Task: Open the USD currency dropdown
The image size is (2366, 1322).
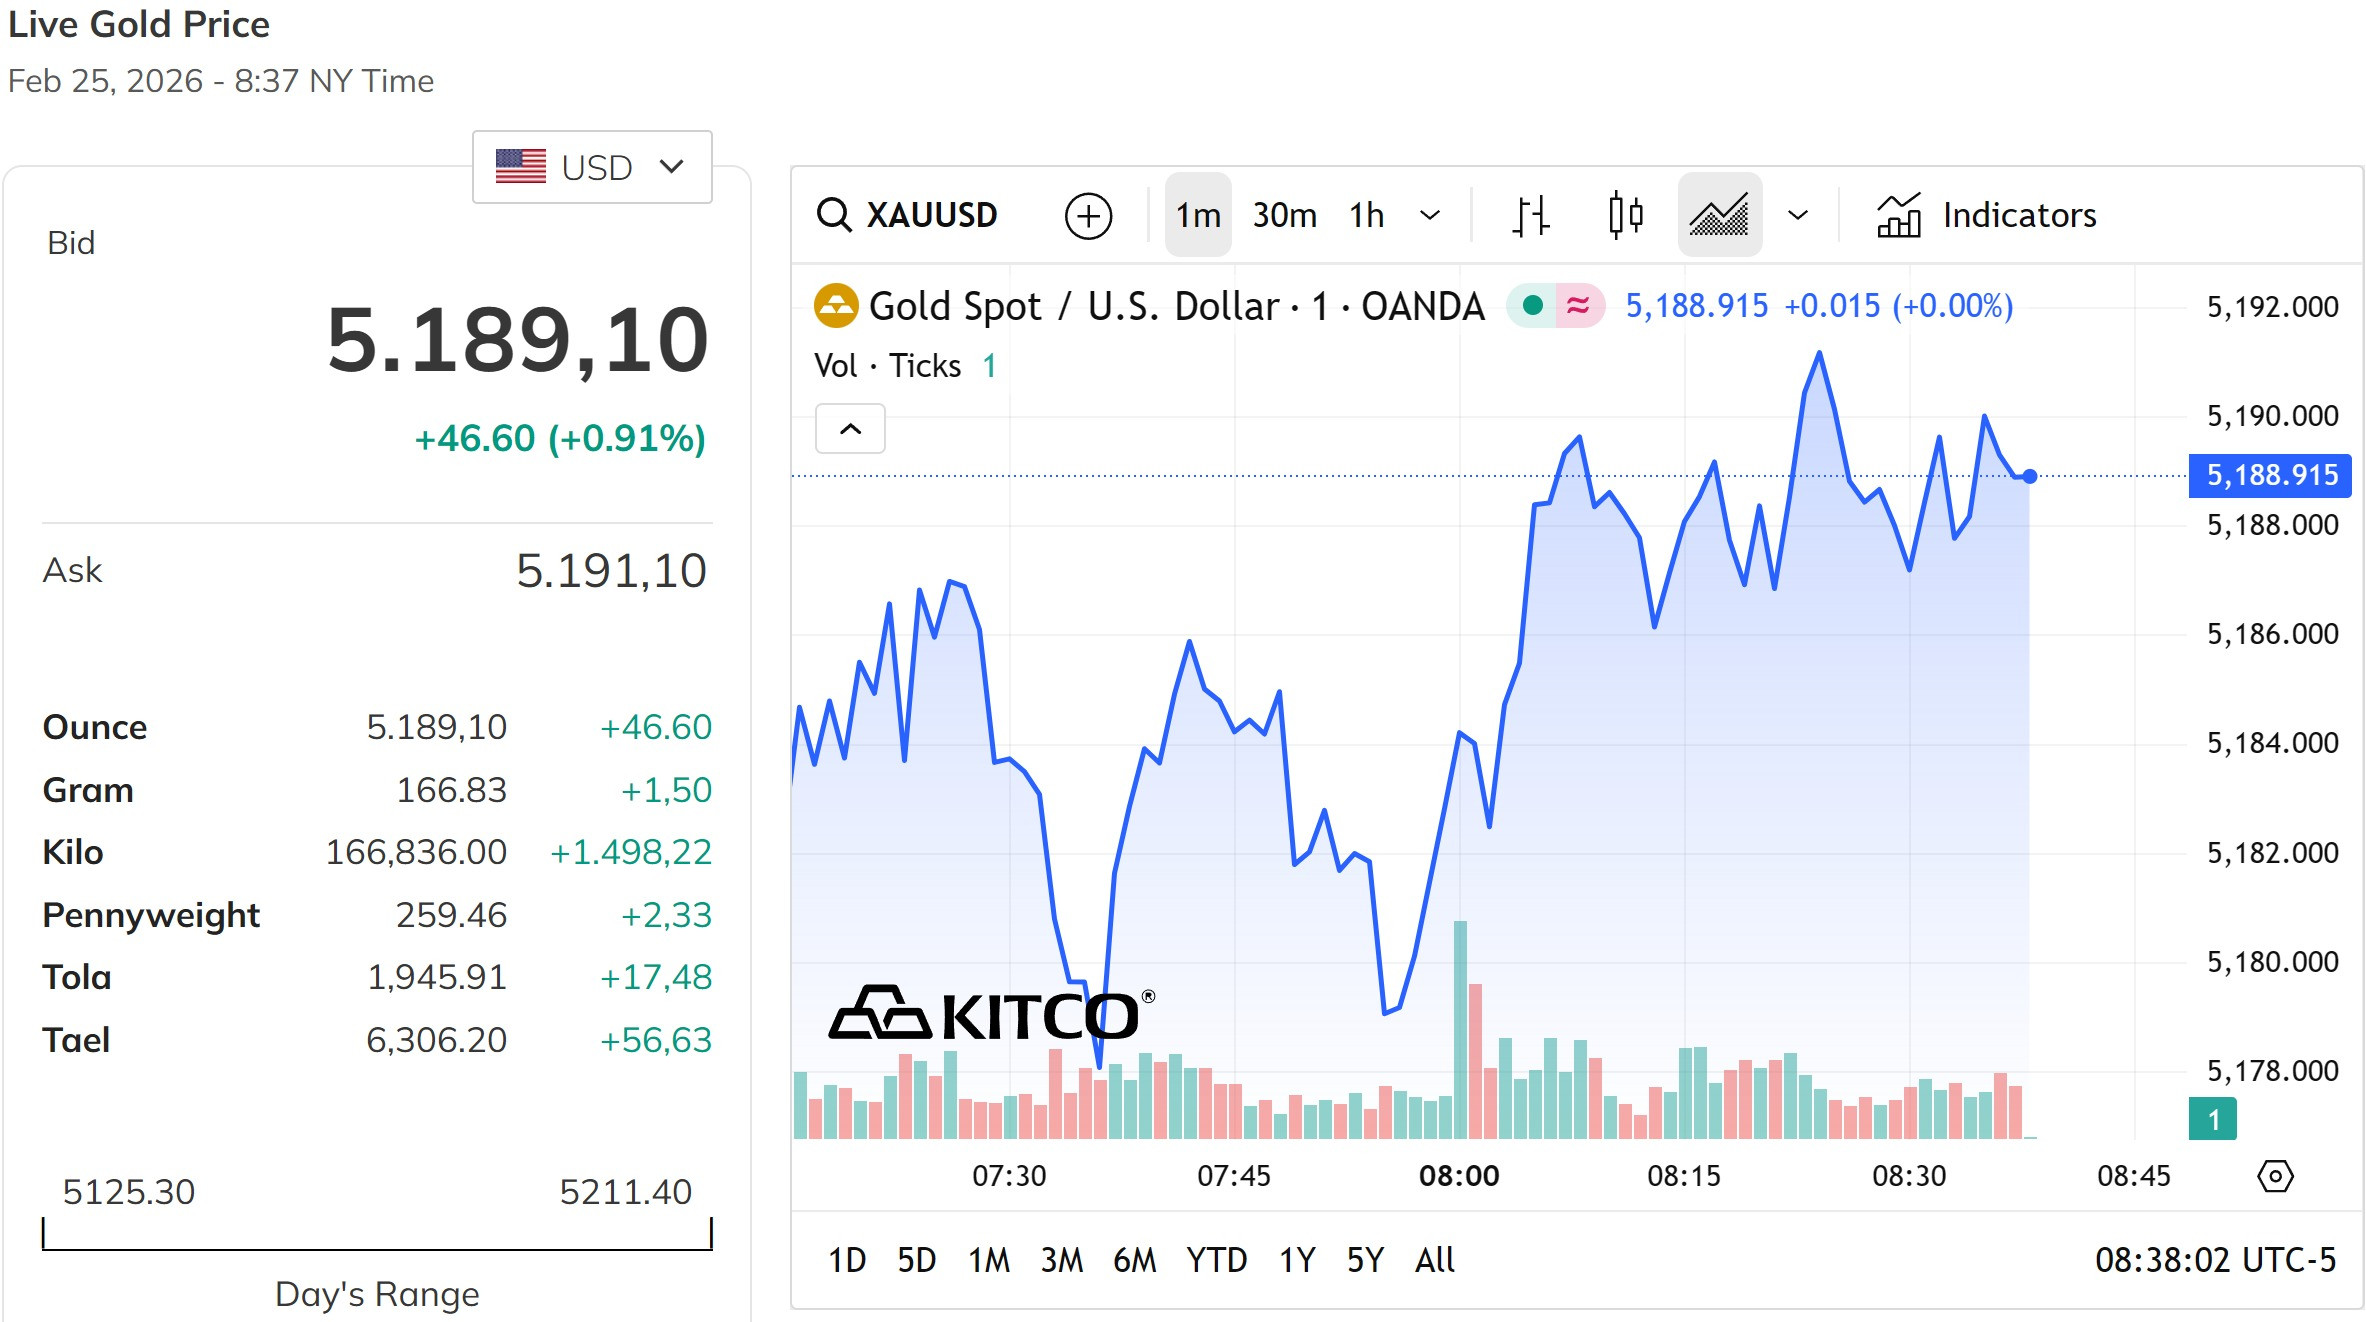Action: 592,167
